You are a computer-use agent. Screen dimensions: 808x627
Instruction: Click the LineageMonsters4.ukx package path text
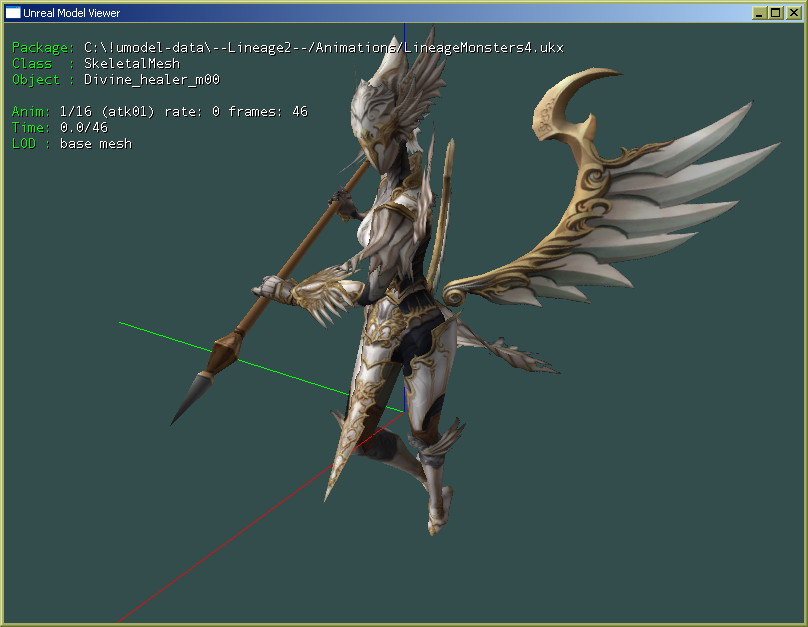click(324, 47)
